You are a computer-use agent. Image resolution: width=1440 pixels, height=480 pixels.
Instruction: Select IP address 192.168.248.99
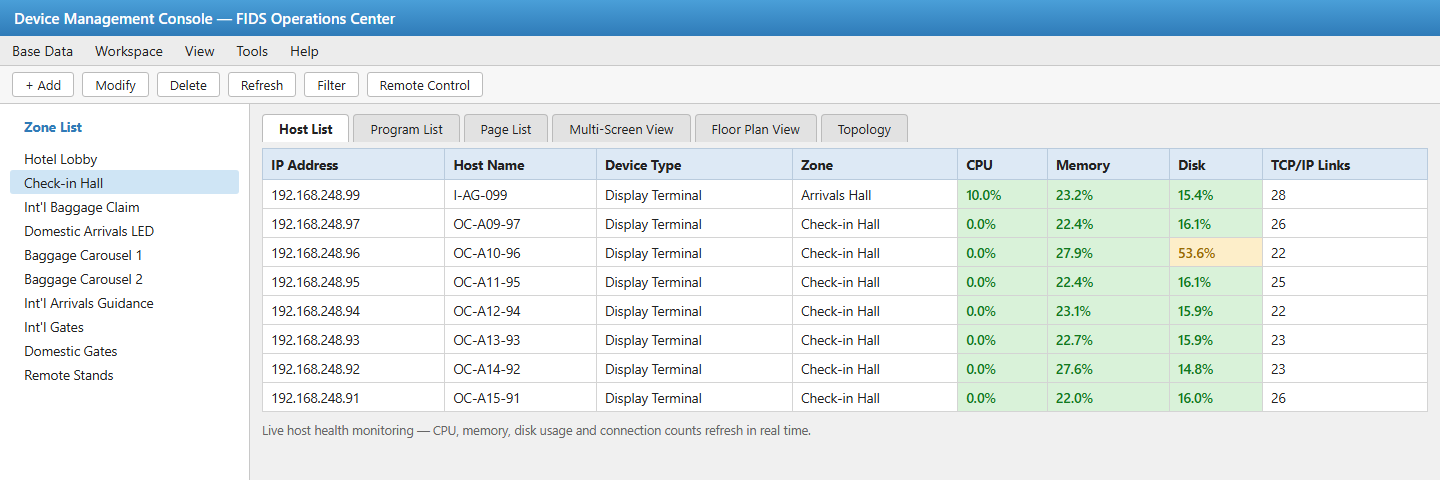[354, 195]
